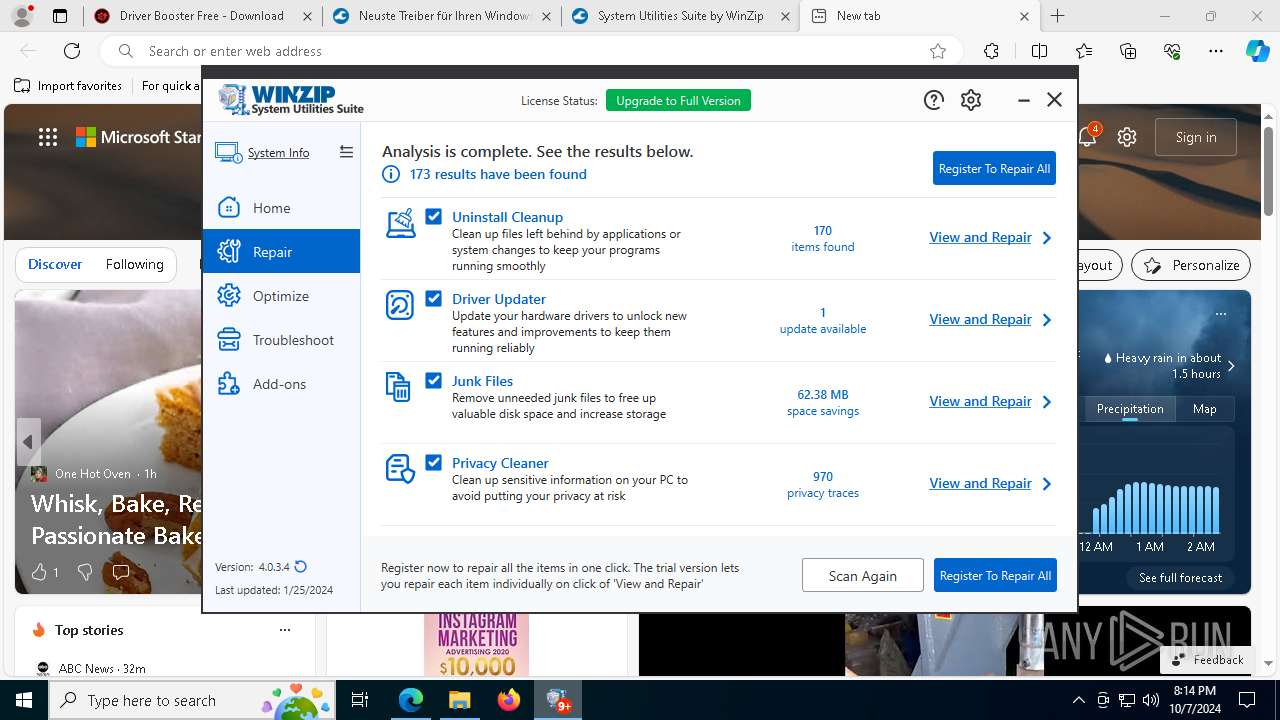Click the Personalize button
Viewport: 1280px width, 720px height.
coord(1190,265)
